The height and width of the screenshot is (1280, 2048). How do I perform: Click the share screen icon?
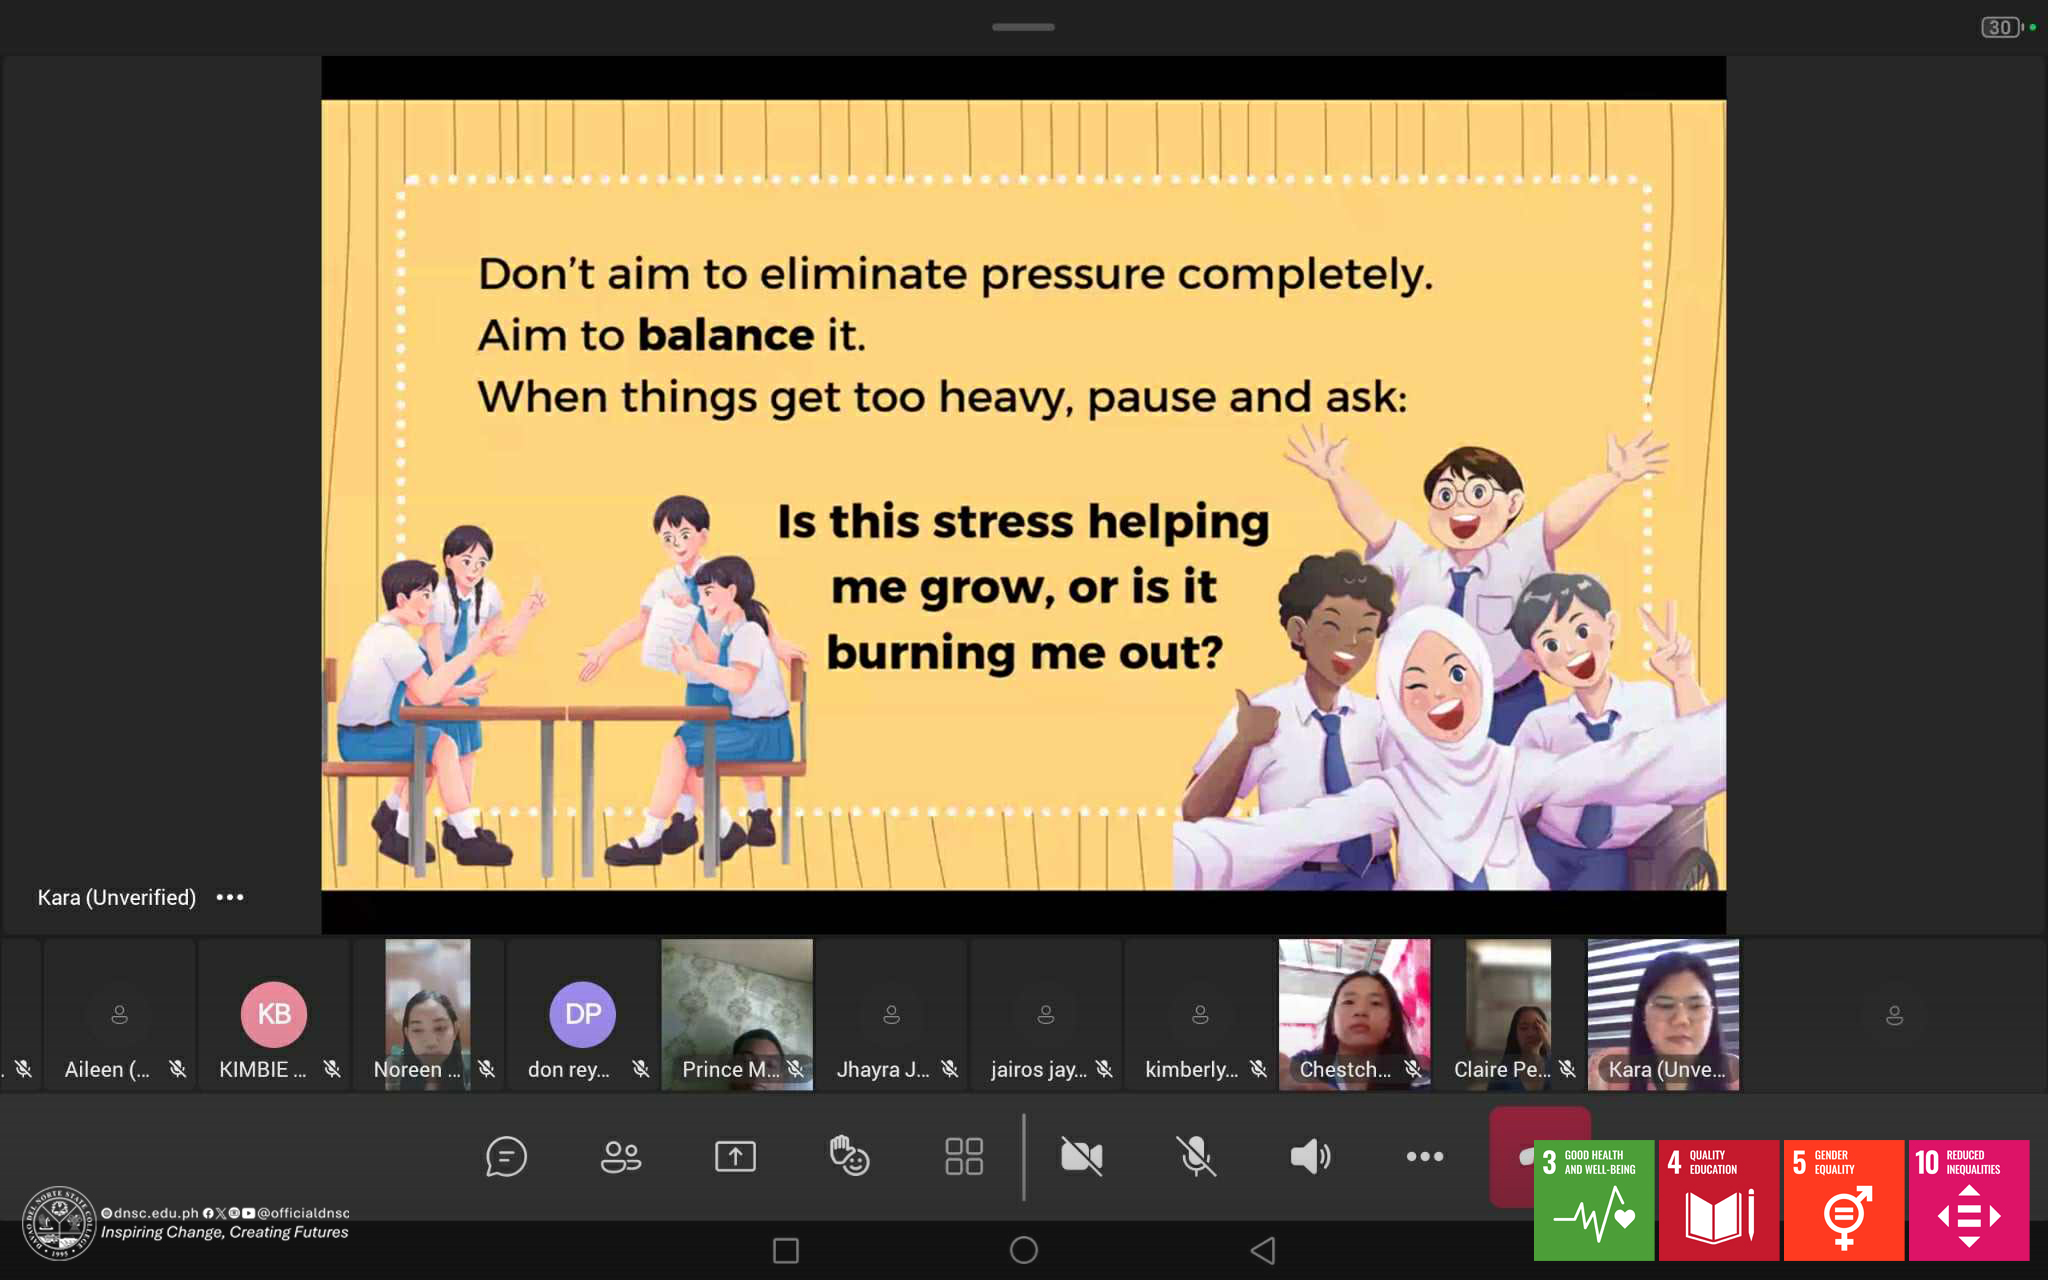[735, 1157]
